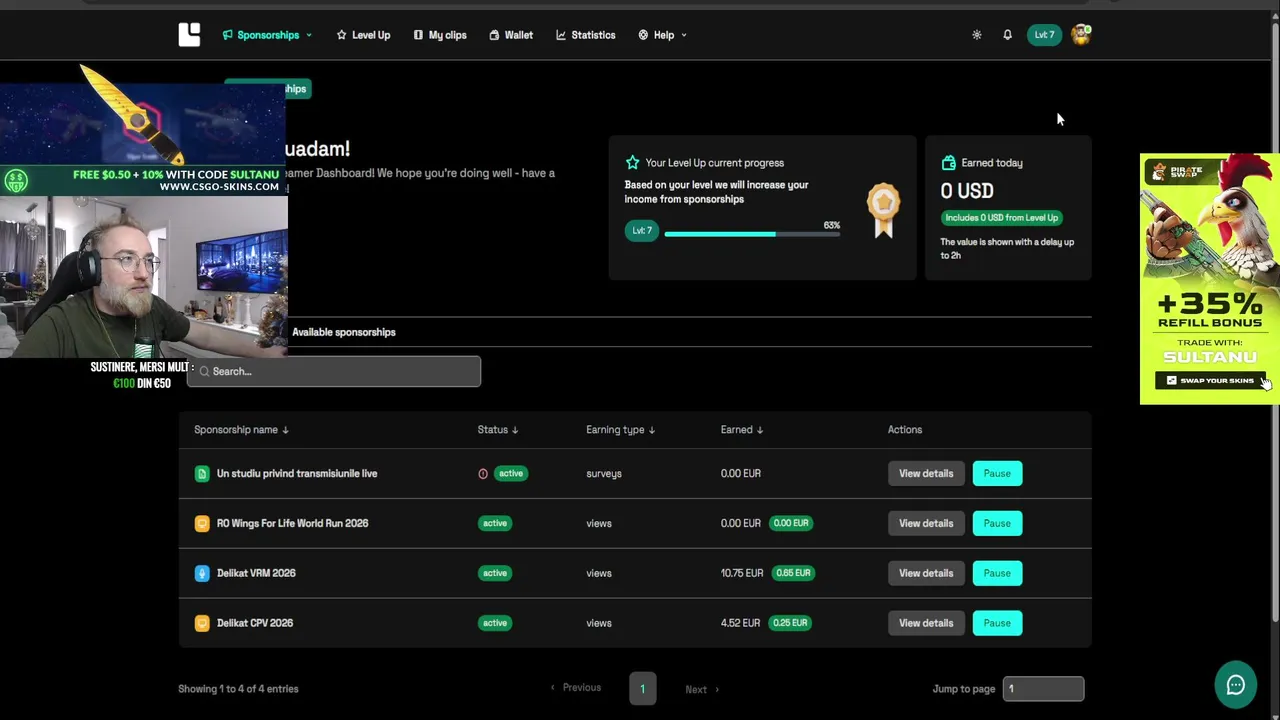Click the orange icon of Delikat CPV 2026
Viewport: 1280px width, 720px height.
coord(202,623)
